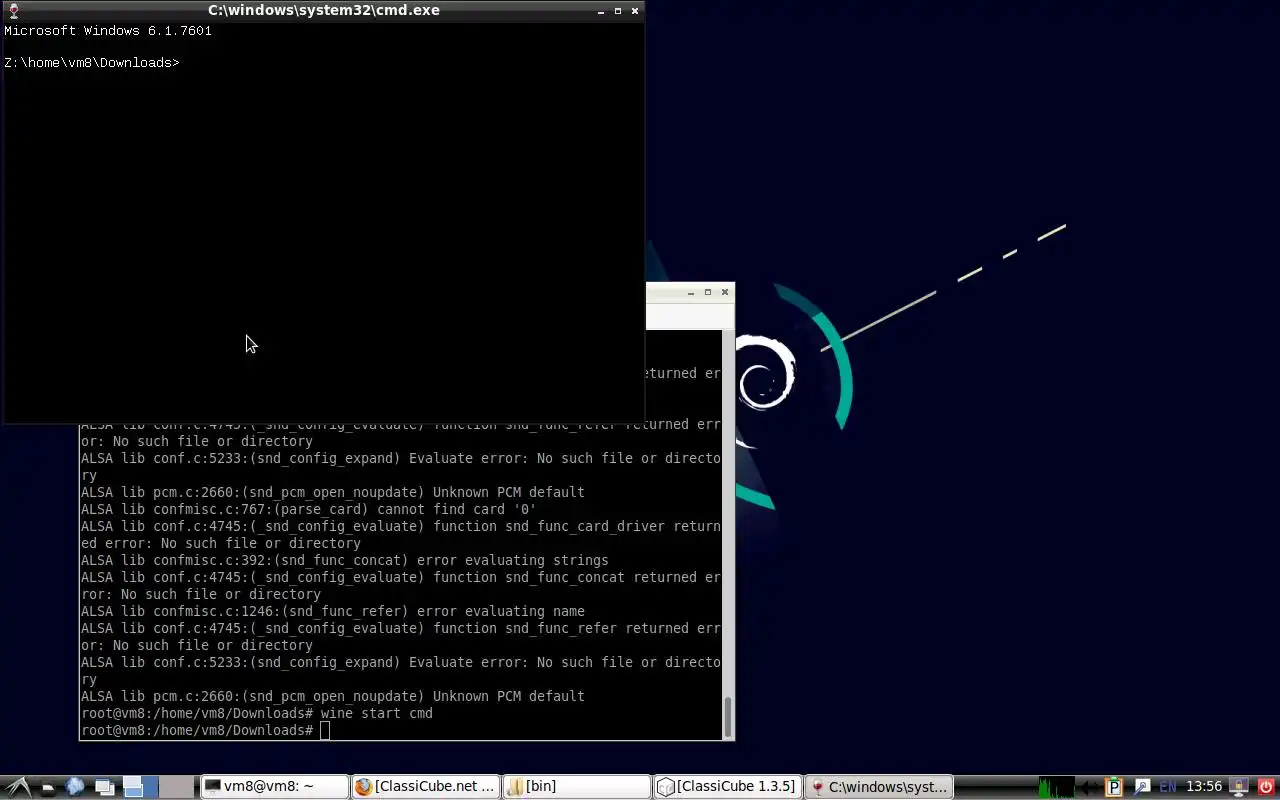Screen dimensions: 1280x800
Task: Switch to ClassiCube.net browser taskbar button
Action: (x=425, y=787)
